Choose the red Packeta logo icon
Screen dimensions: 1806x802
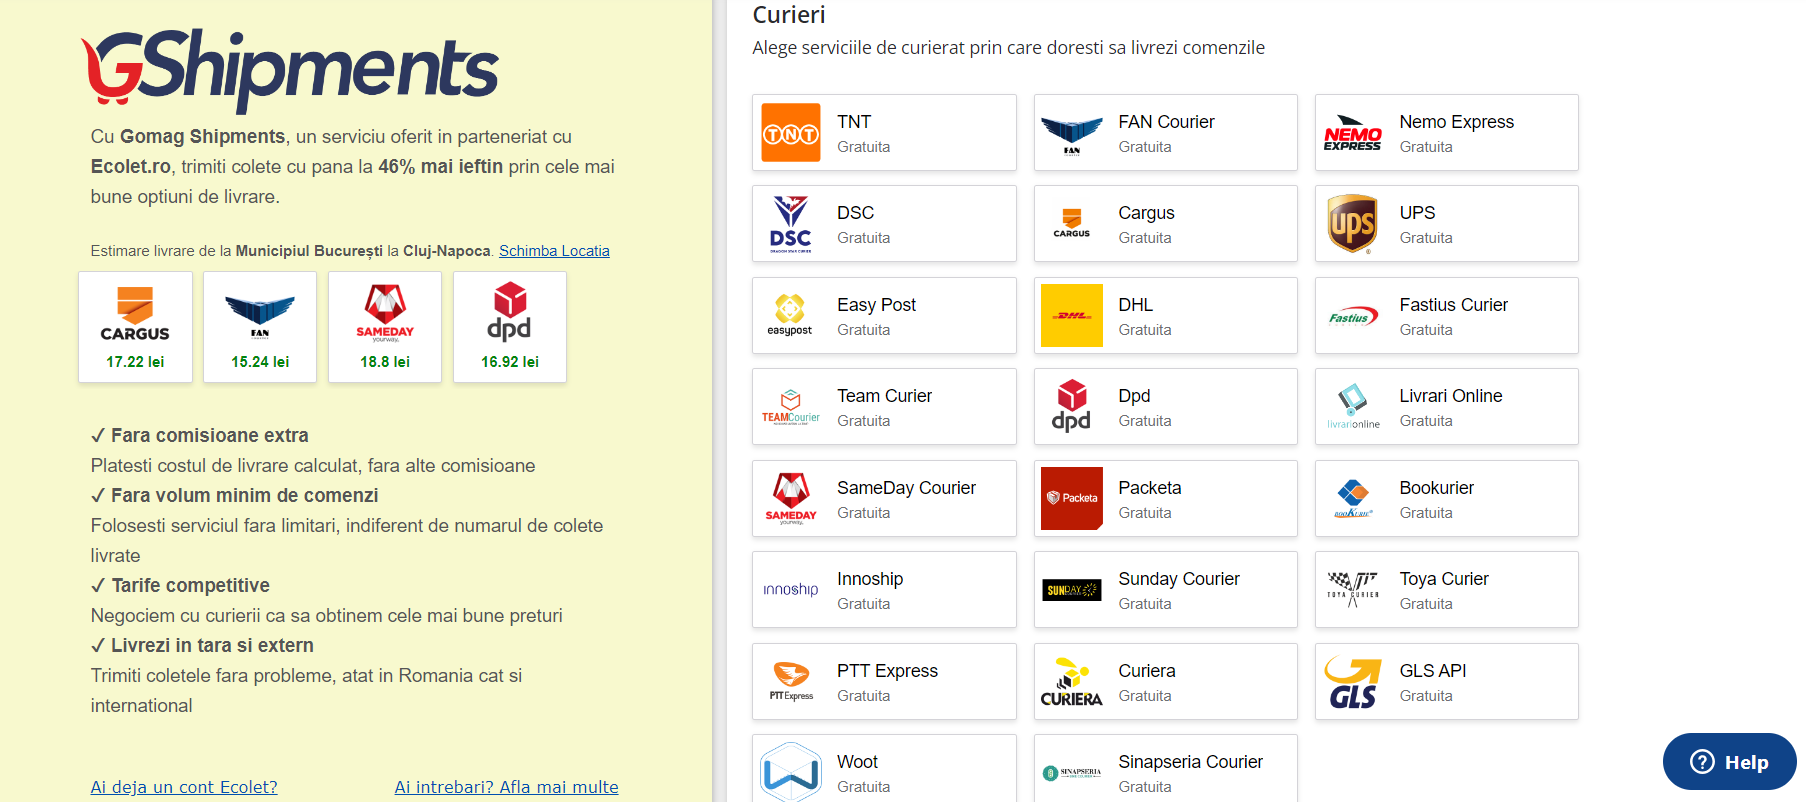coord(1071,498)
